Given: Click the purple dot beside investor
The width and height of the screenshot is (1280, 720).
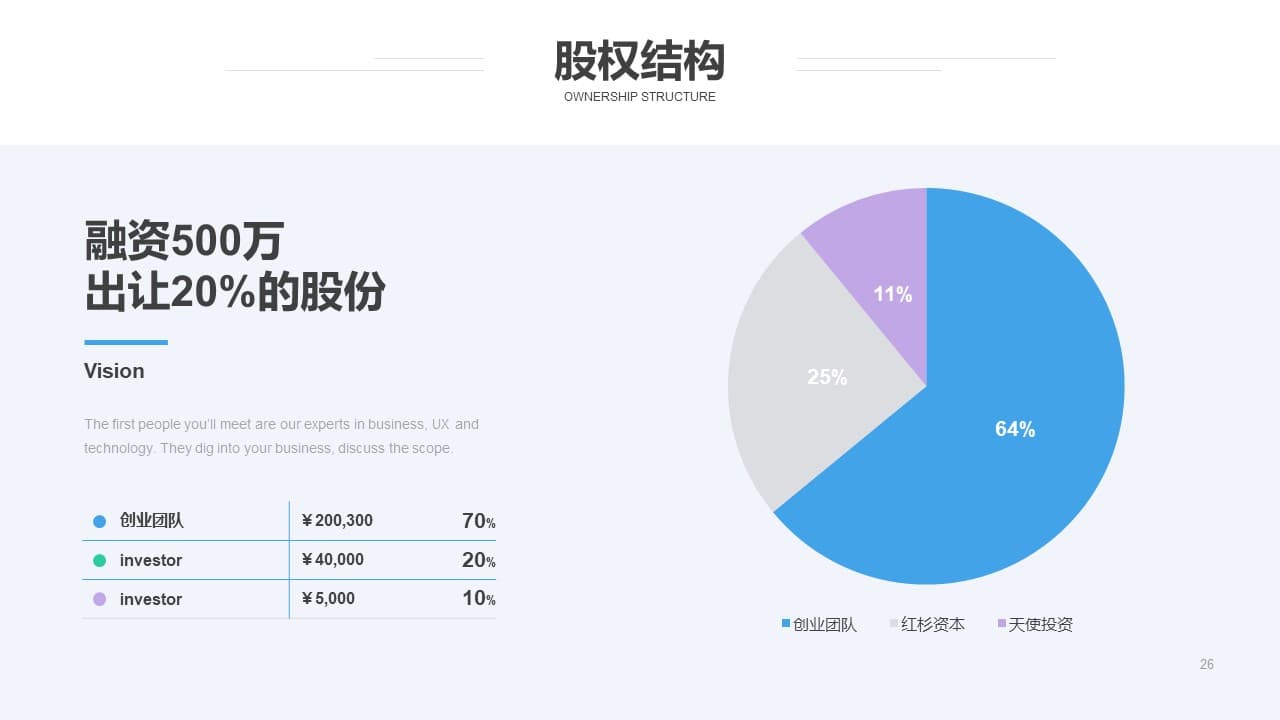Looking at the screenshot, I should point(99,599).
